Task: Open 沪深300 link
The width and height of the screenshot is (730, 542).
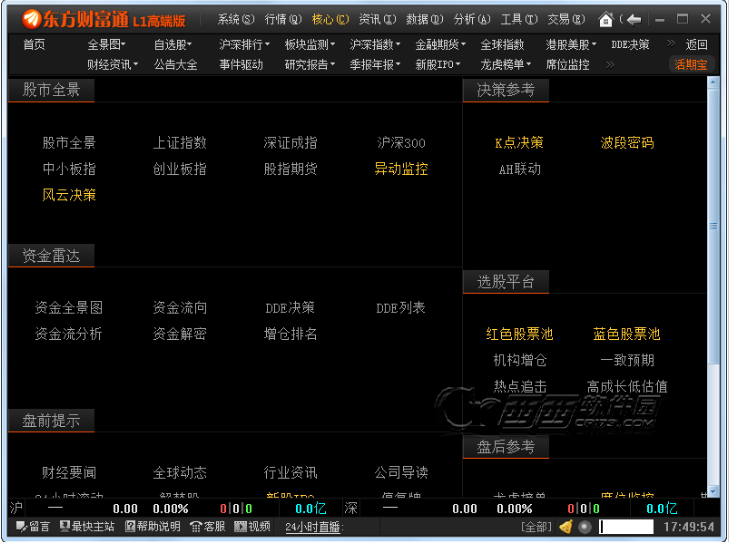Action: (401, 143)
